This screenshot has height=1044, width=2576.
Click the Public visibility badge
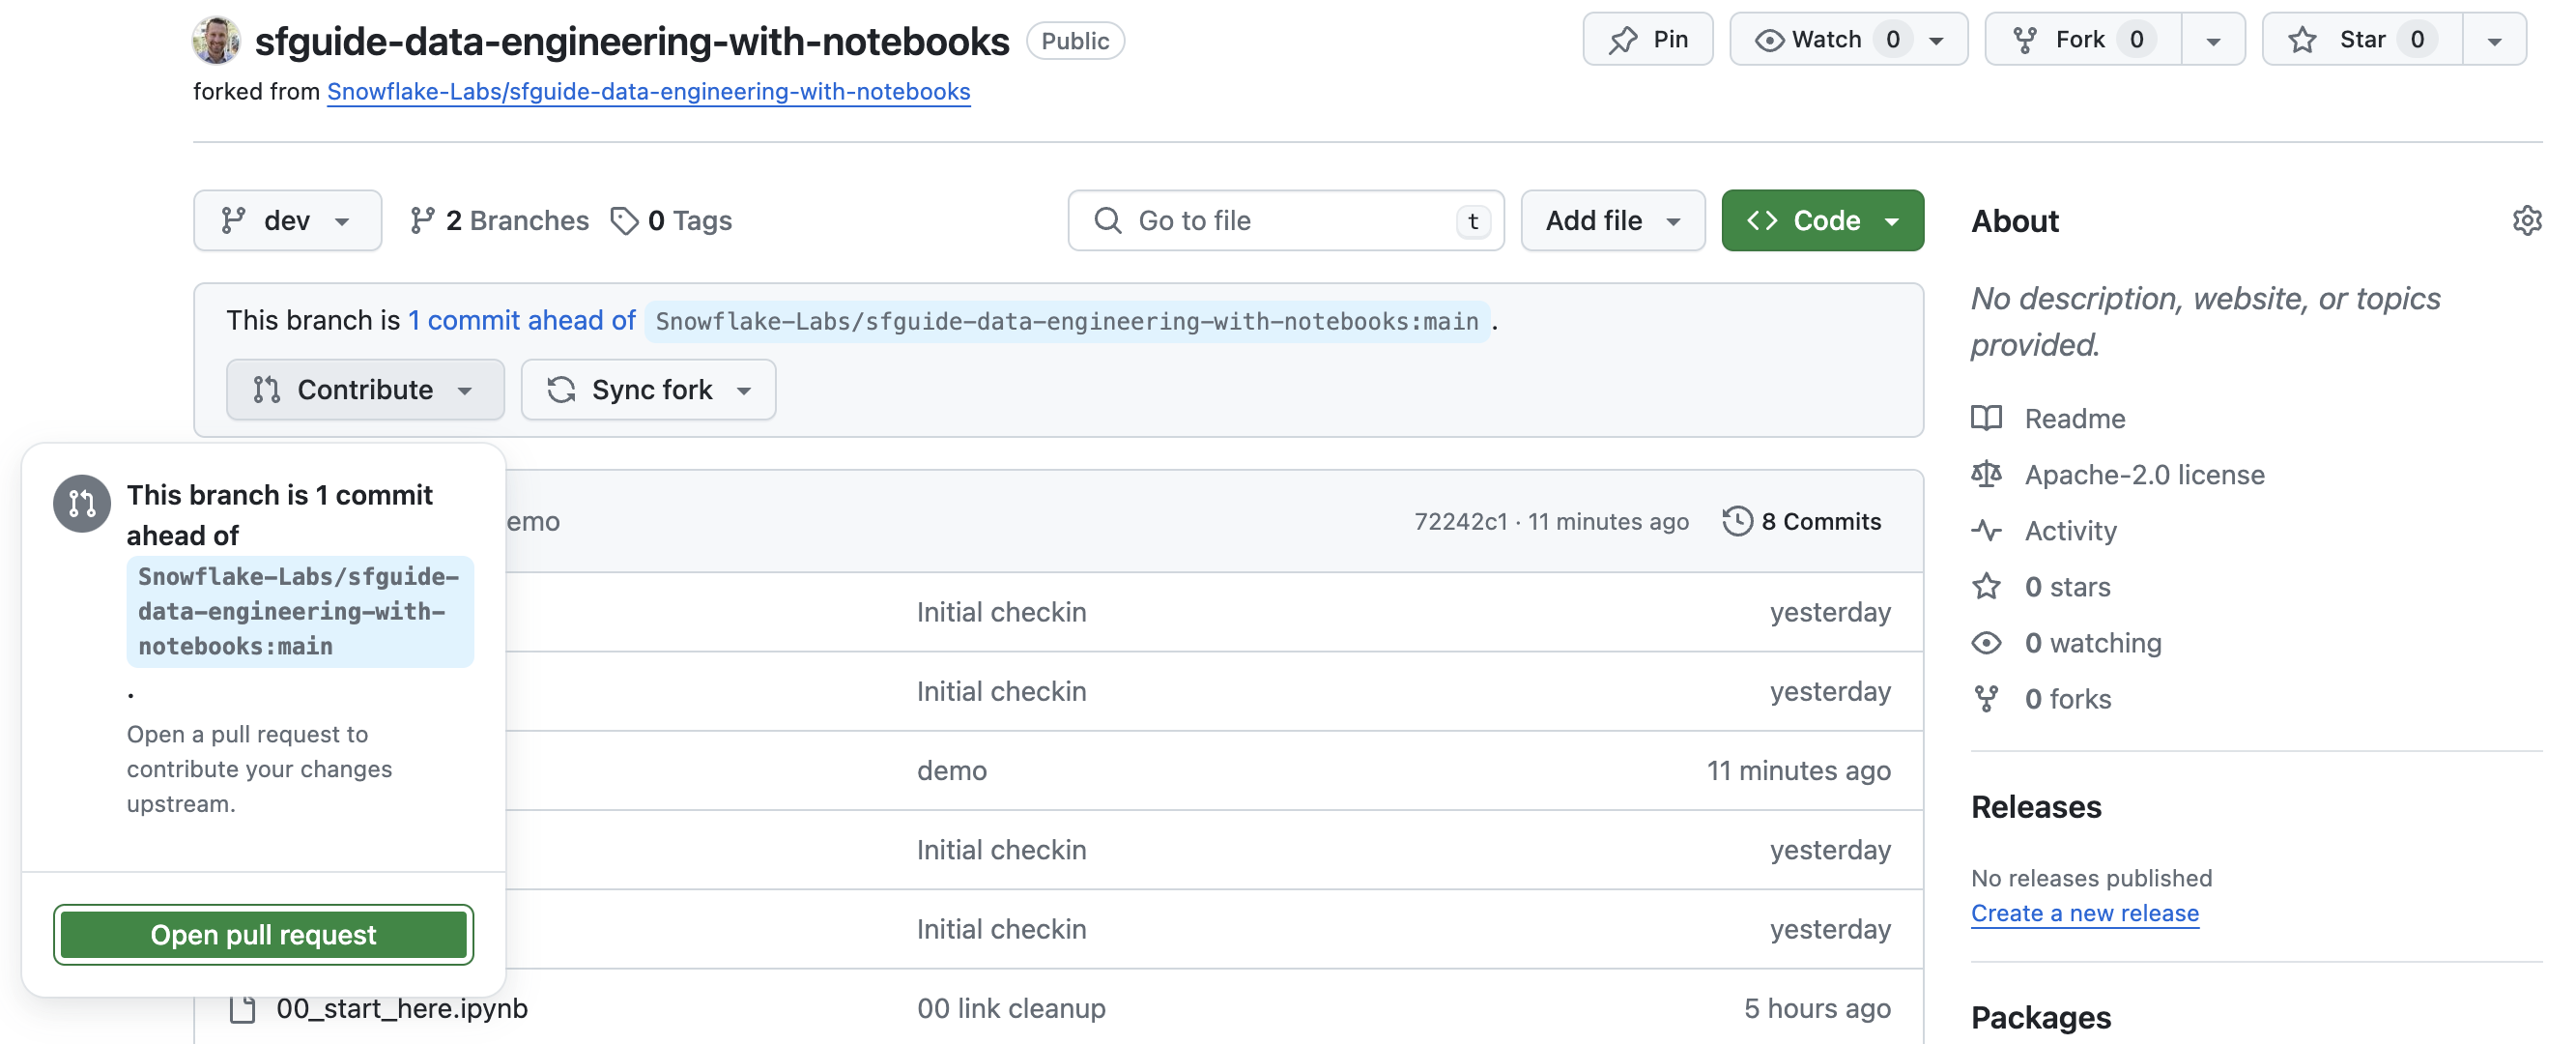point(1075,41)
